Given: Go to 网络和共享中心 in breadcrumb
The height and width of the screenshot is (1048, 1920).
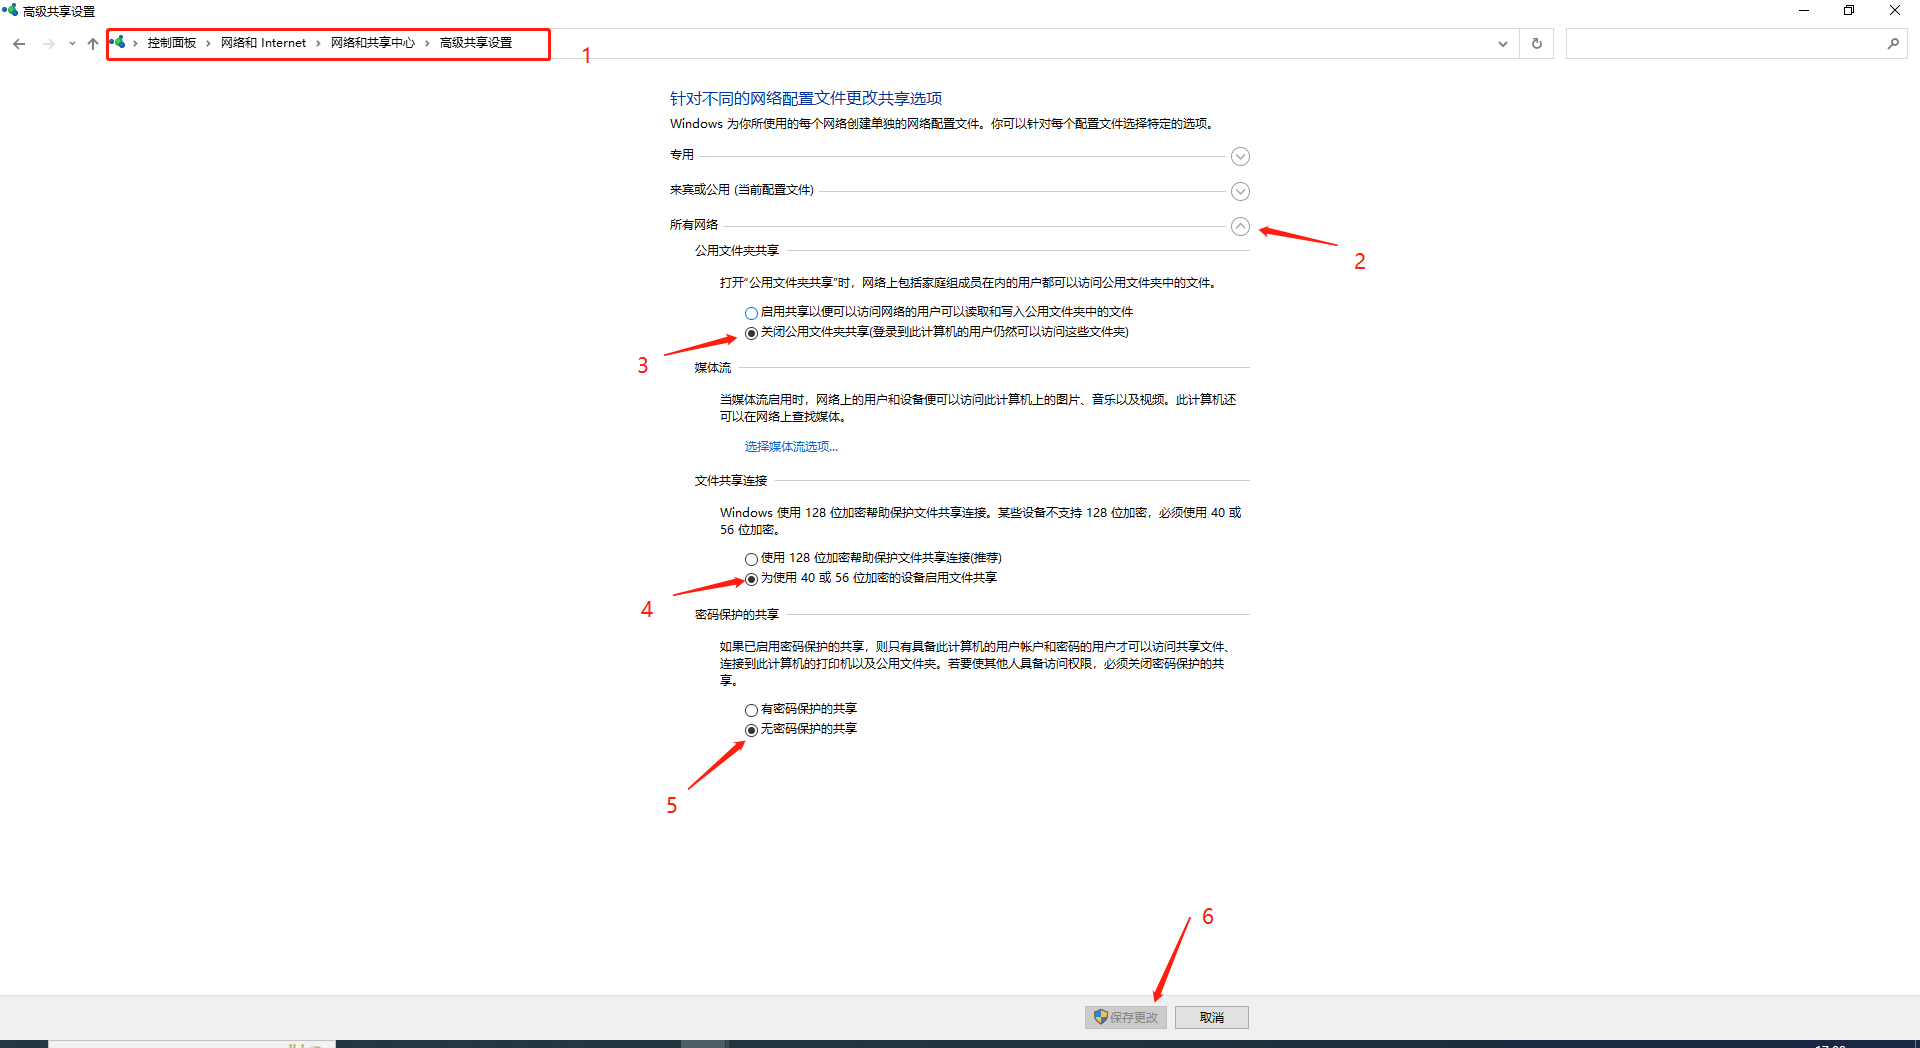Looking at the screenshot, I should coord(372,43).
